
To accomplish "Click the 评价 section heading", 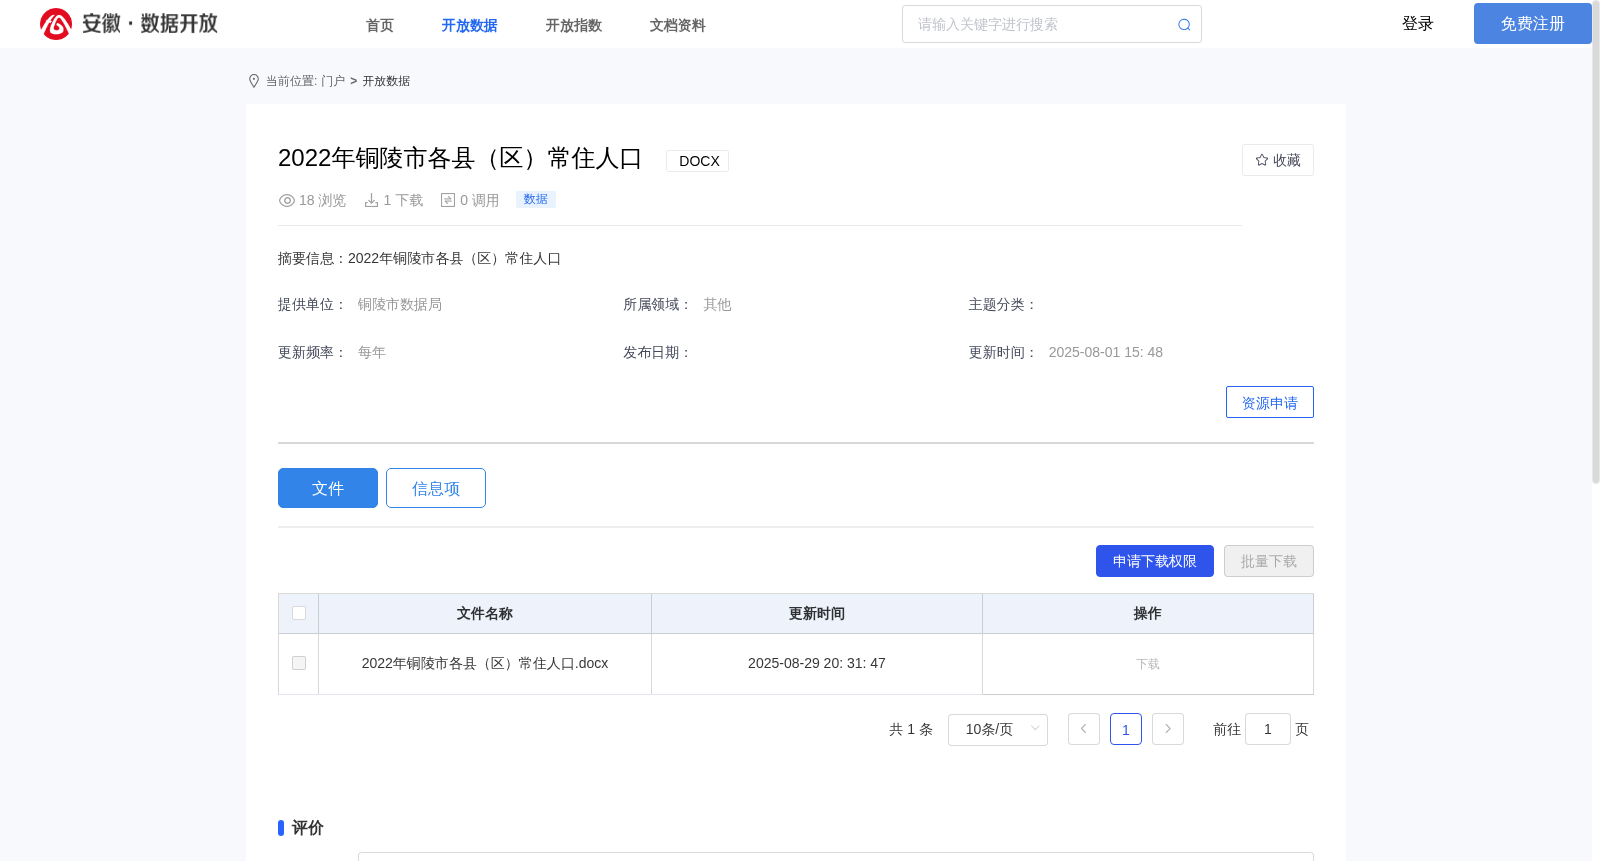I will point(308,828).
